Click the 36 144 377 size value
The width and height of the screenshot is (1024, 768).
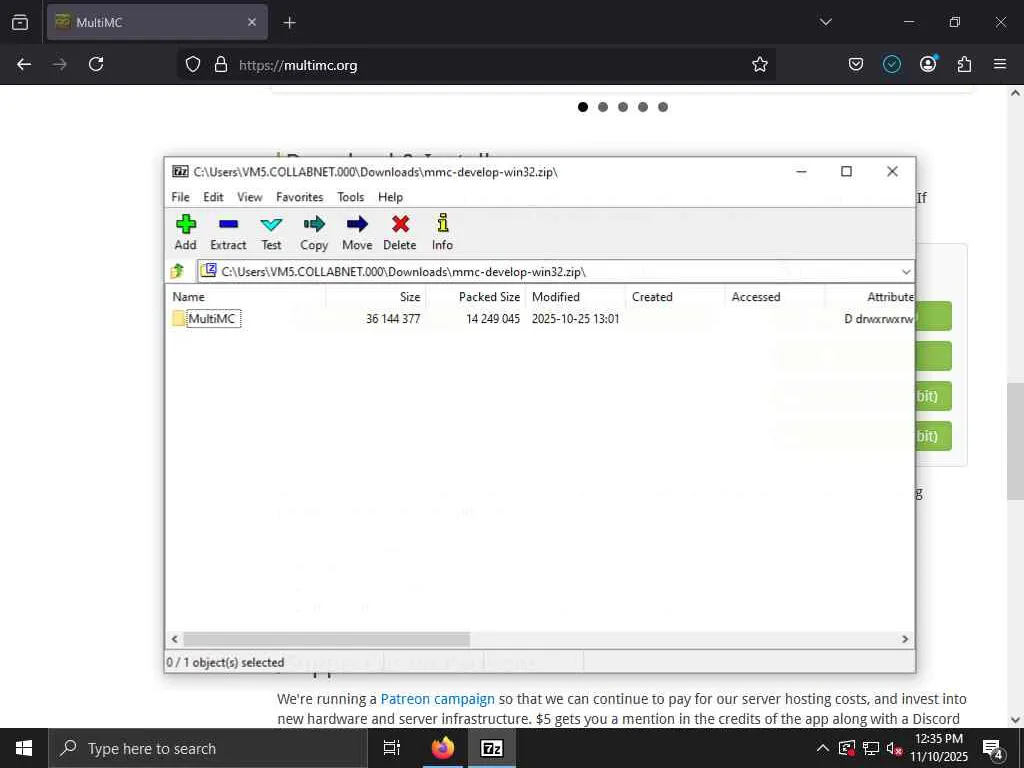pos(393,319)
